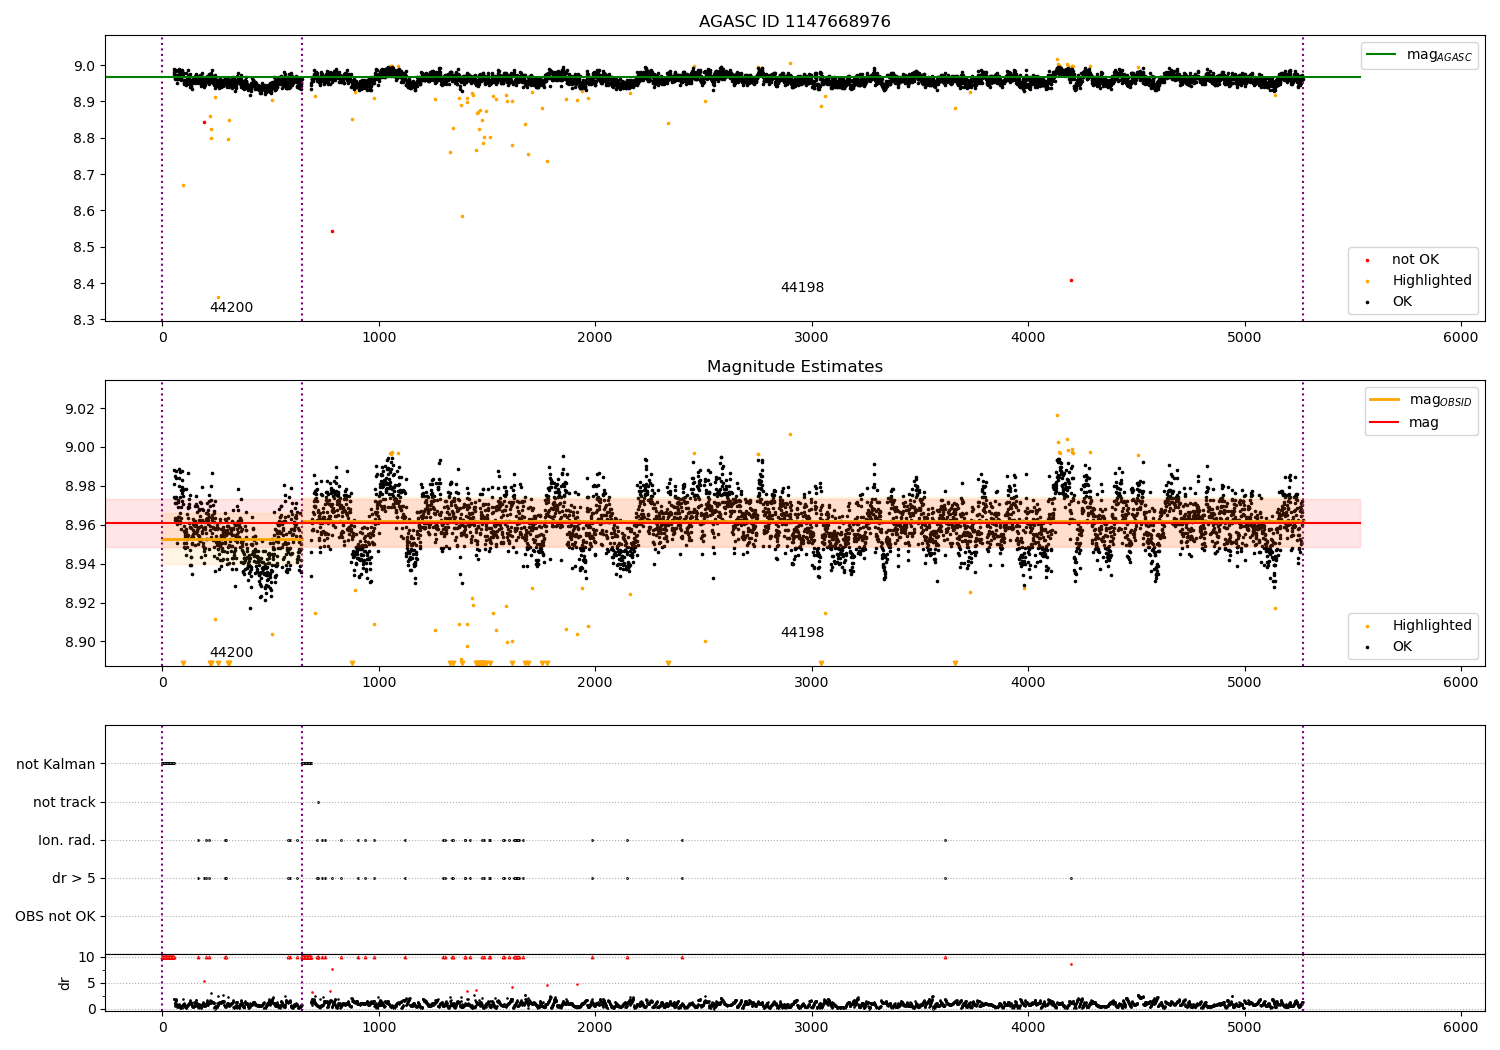1500x1050 pixels.
Task: Click the red not-OK point near 8.4 magnitude
Action: [1071, 280]
